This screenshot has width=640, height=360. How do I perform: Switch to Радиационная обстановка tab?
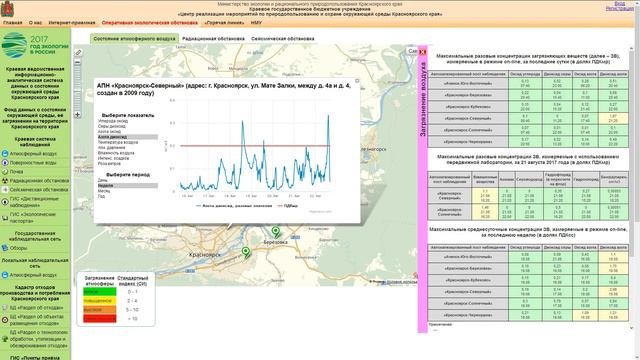click(x=213, y=39)
